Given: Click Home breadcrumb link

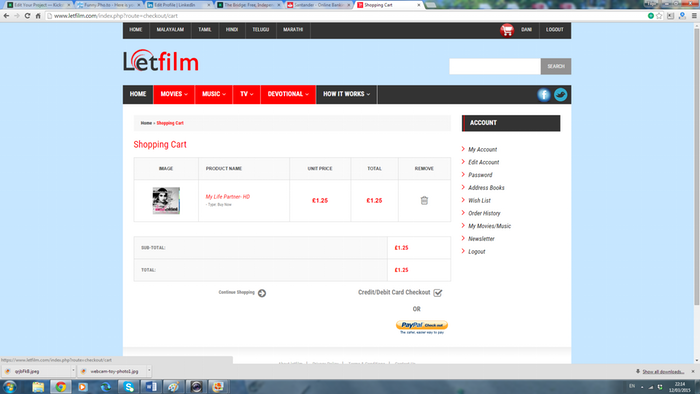Looking at the screenshot, I should pyautogui.click(x=146, y=123).
